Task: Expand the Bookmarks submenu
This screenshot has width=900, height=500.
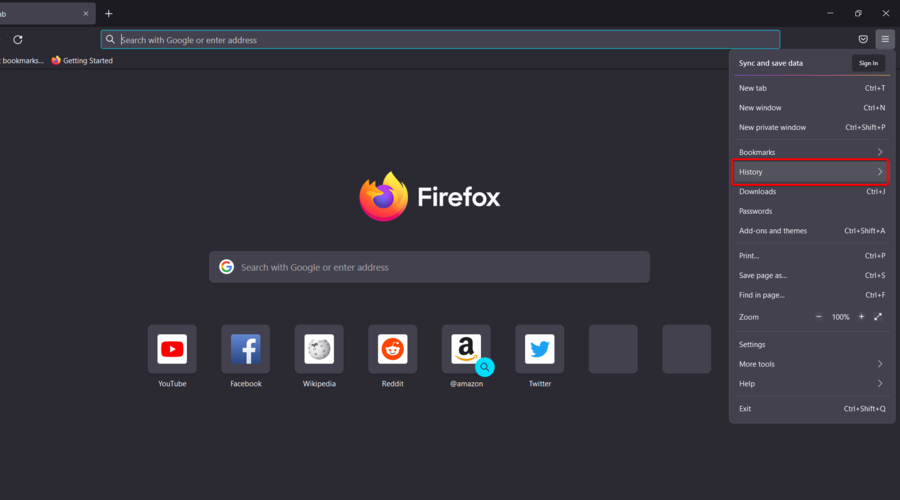Action: pyautogui.click(x=810, y=152)
